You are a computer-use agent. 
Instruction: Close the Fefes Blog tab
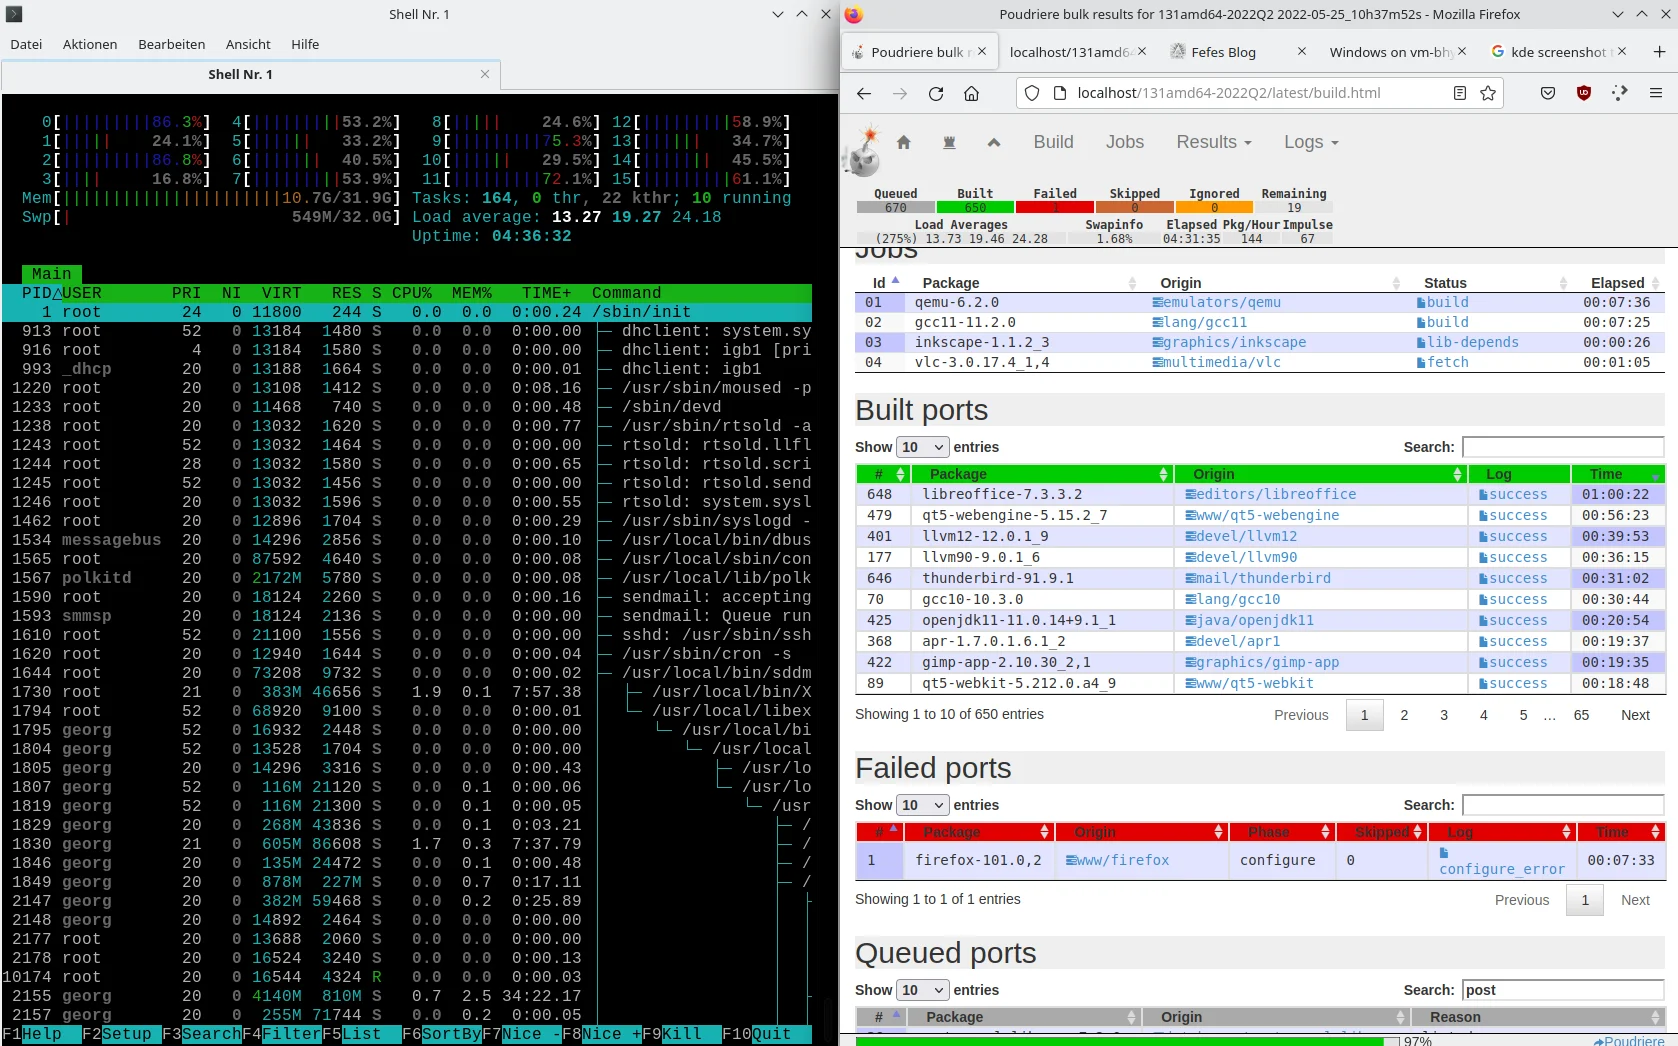1301,51
